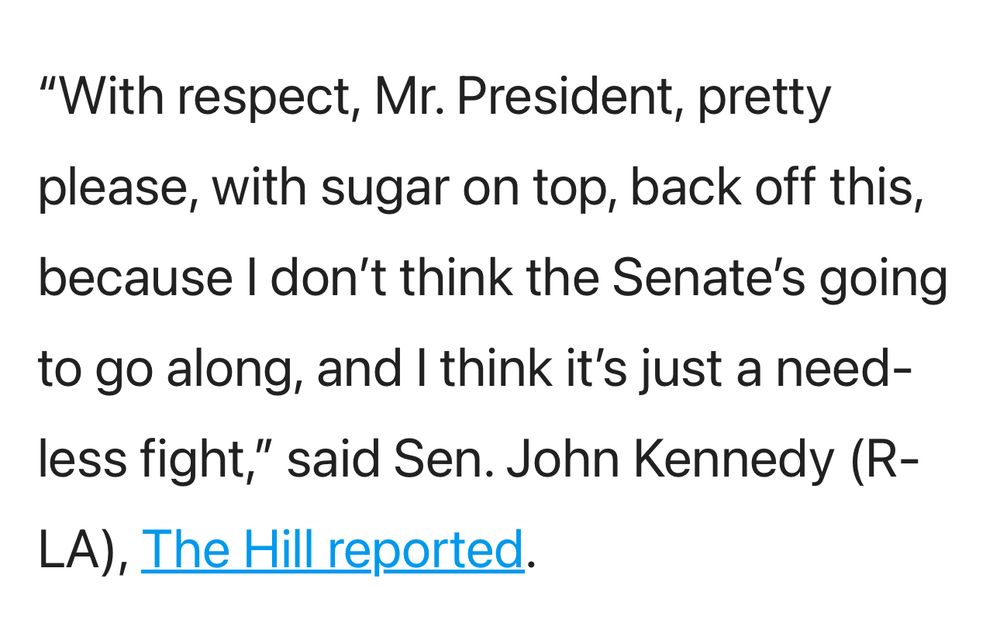Open the "The Hill reported" link
Screen dimensions: 1000x626
click(332, 549)
